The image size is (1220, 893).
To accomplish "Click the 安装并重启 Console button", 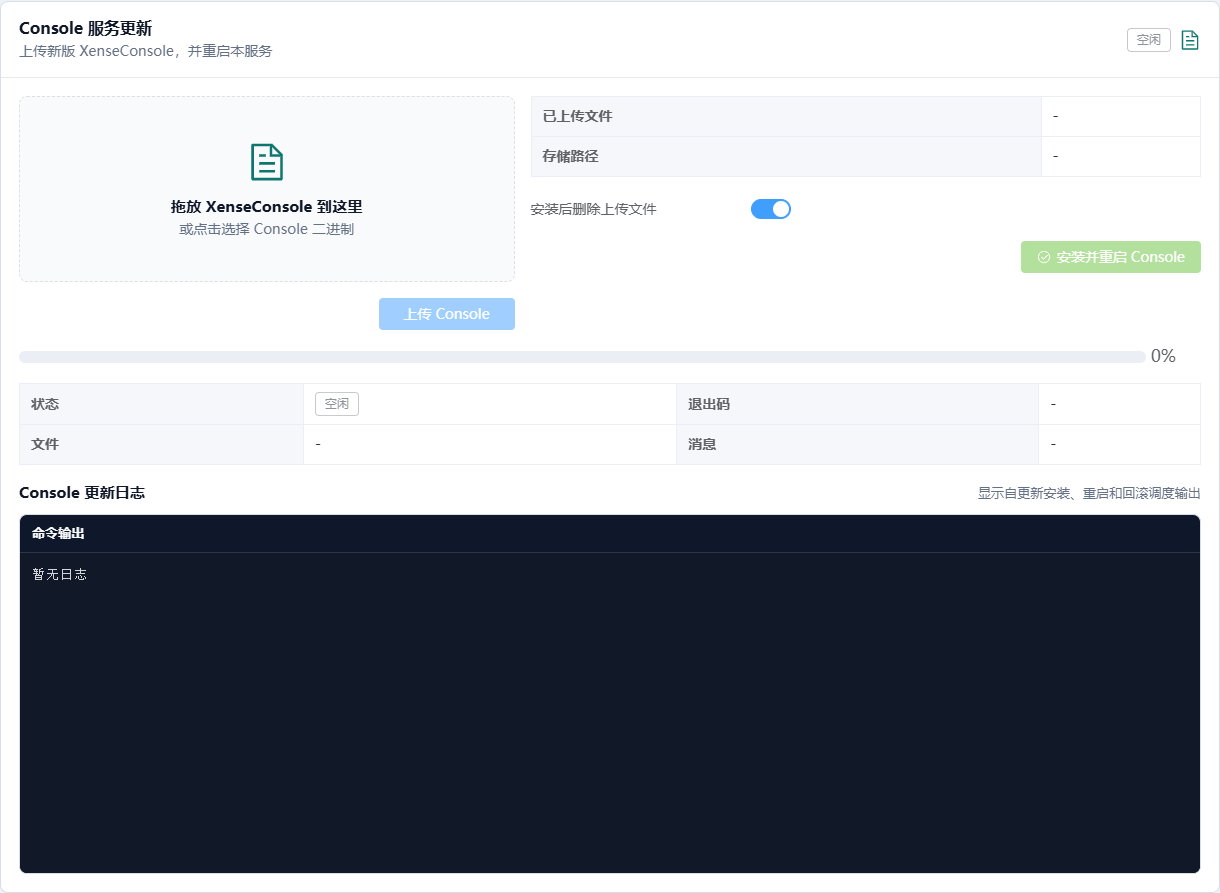I will click(x=1111, y=257).
